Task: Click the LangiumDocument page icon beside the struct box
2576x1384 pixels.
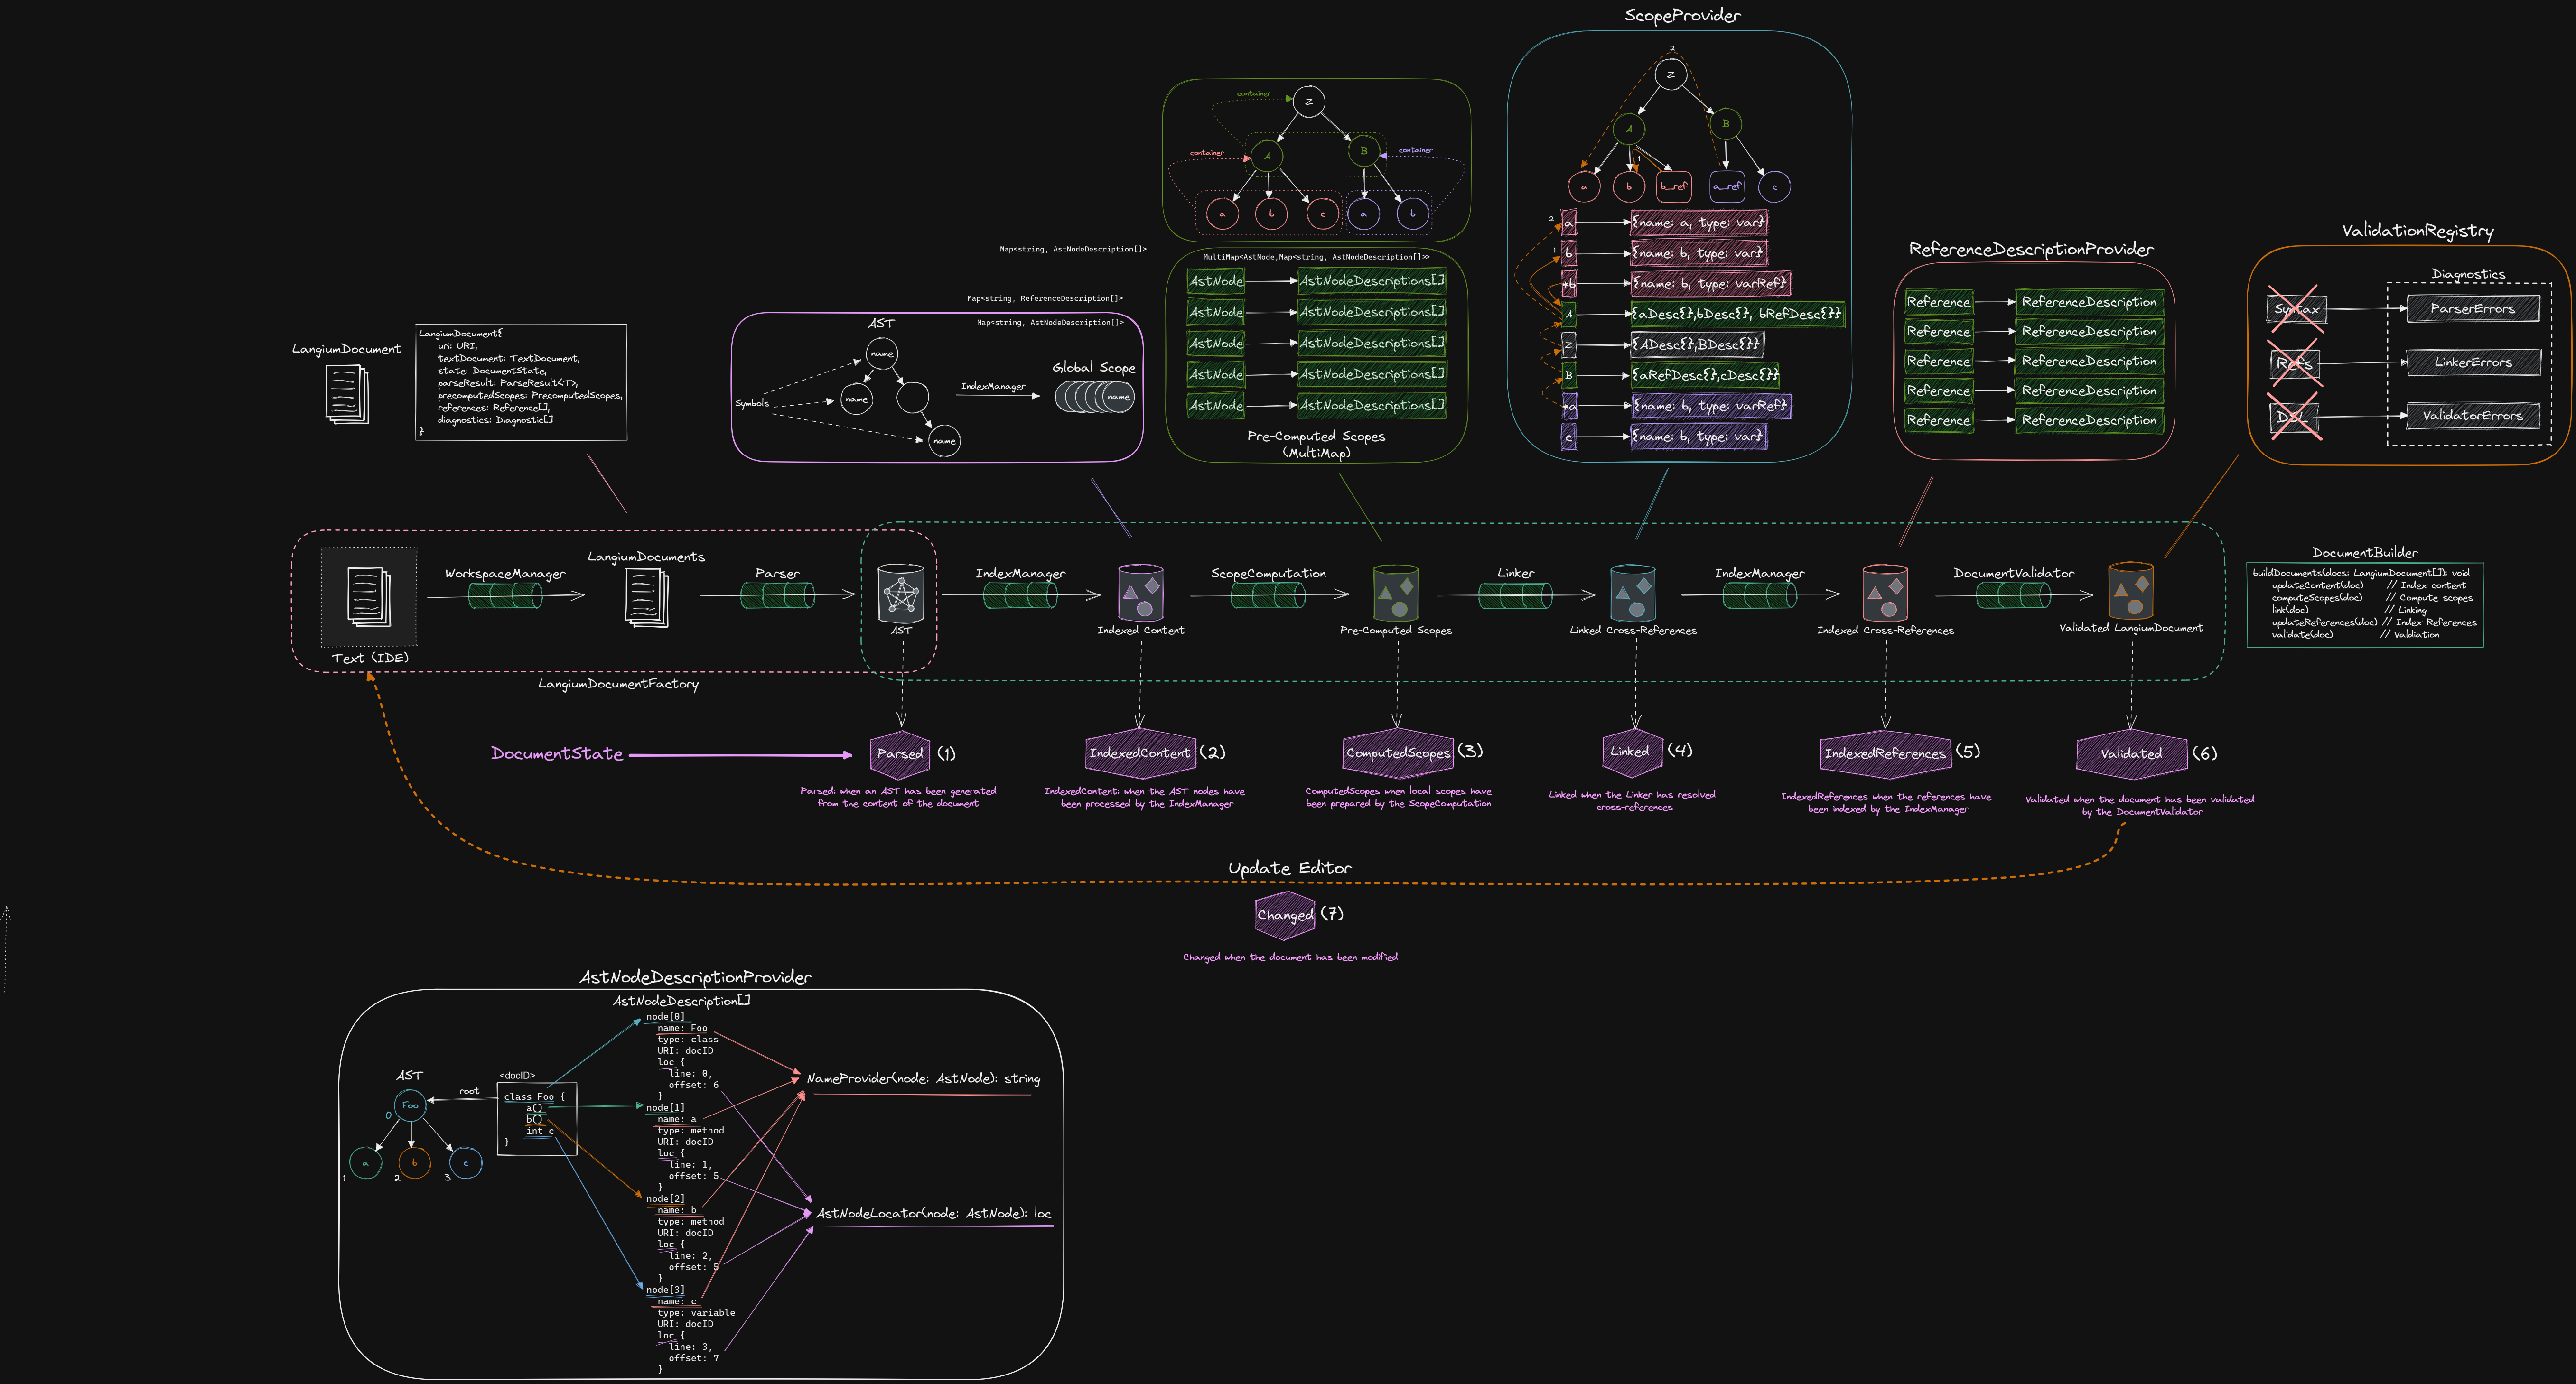Action: click(347, 393)
